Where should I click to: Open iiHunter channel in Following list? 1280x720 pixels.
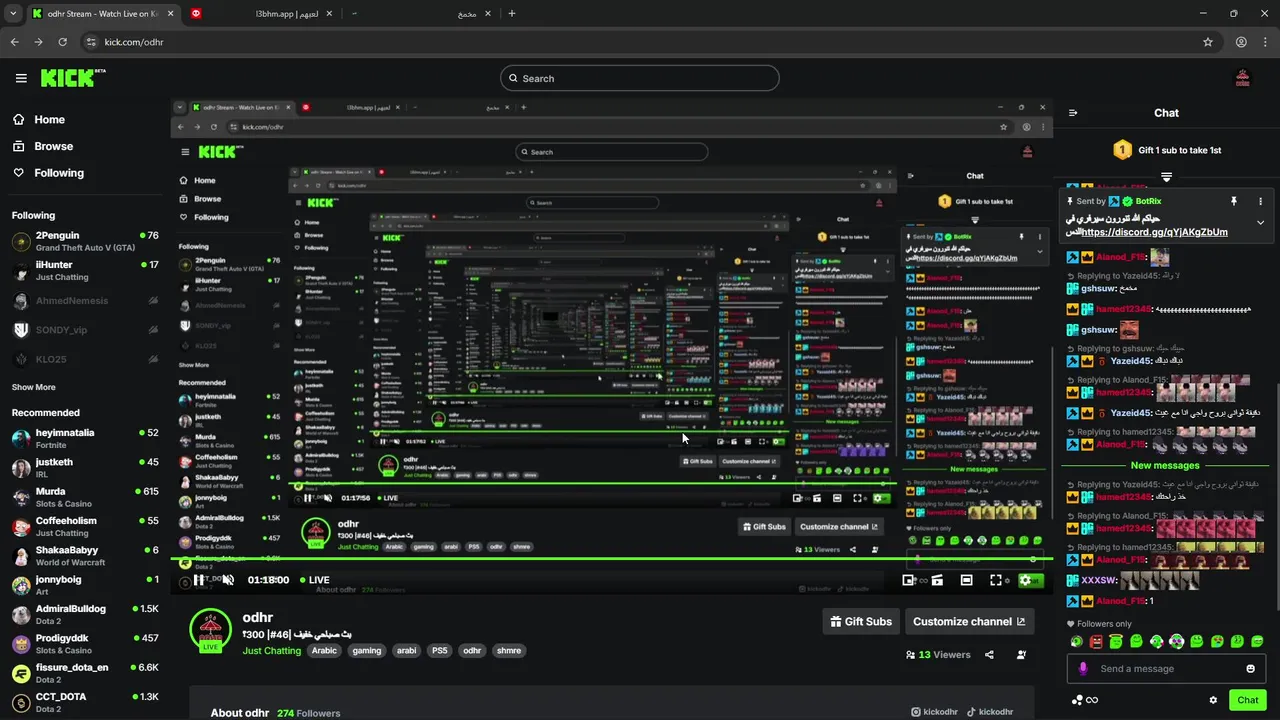tap(85, 270)
